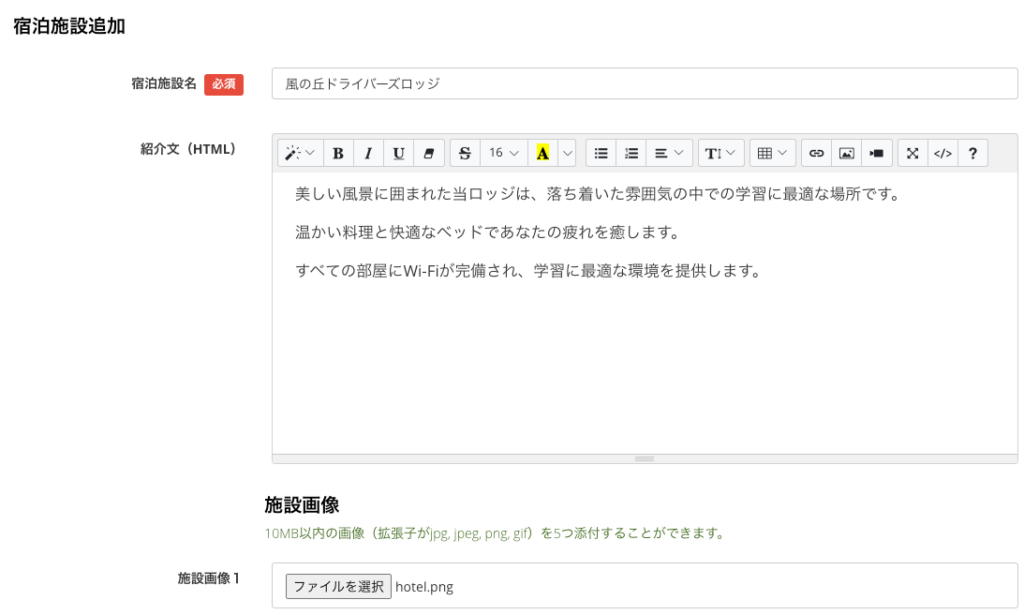This screenshot has width=1024, height=615.
Task: Insert a hyperlink via link icon
Action: tap(816, 153)
